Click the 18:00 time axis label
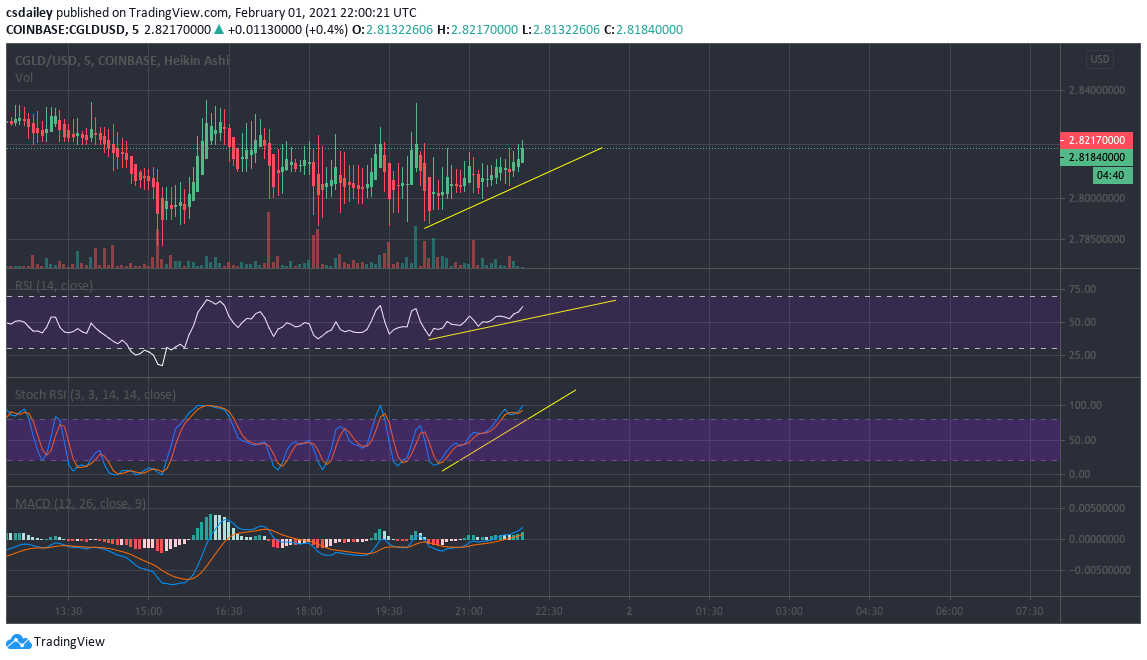 (309, 611)
